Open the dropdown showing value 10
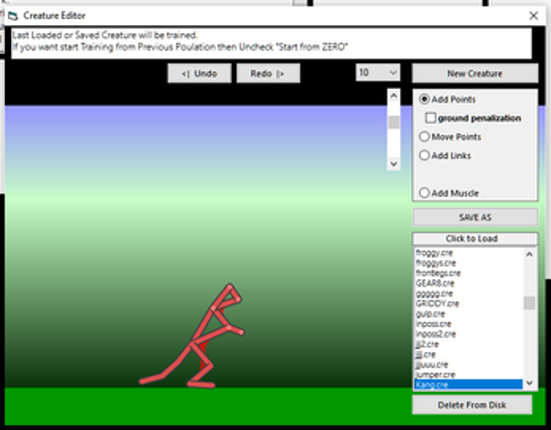This screenshot has width=551, height=430. coord(378,73)
